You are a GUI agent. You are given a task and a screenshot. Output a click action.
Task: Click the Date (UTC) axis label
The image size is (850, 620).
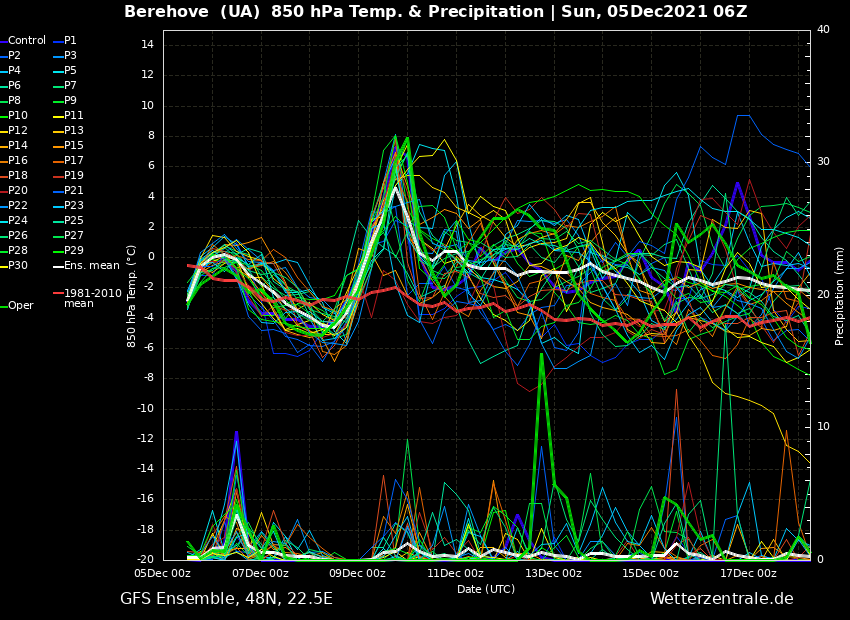486,589
